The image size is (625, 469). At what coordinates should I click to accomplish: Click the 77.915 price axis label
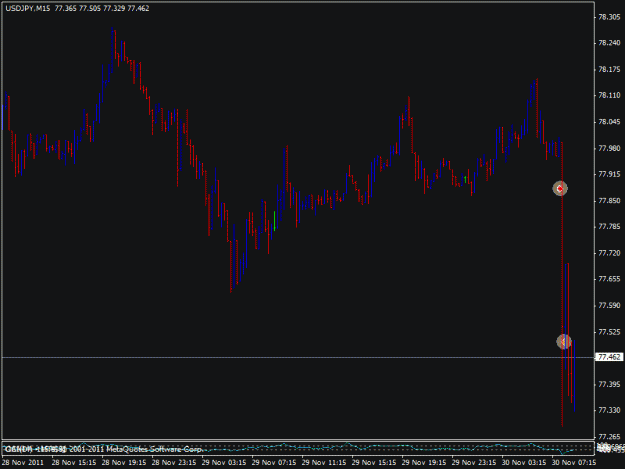click(609, 174)
